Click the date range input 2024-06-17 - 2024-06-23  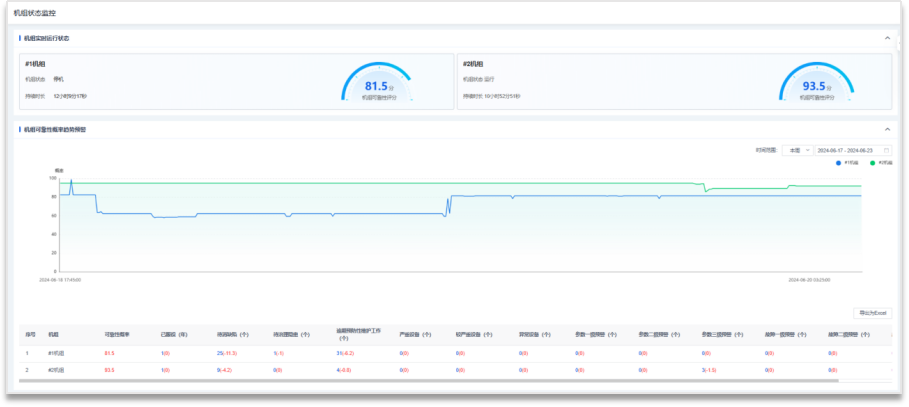click(x=846, y=150)
